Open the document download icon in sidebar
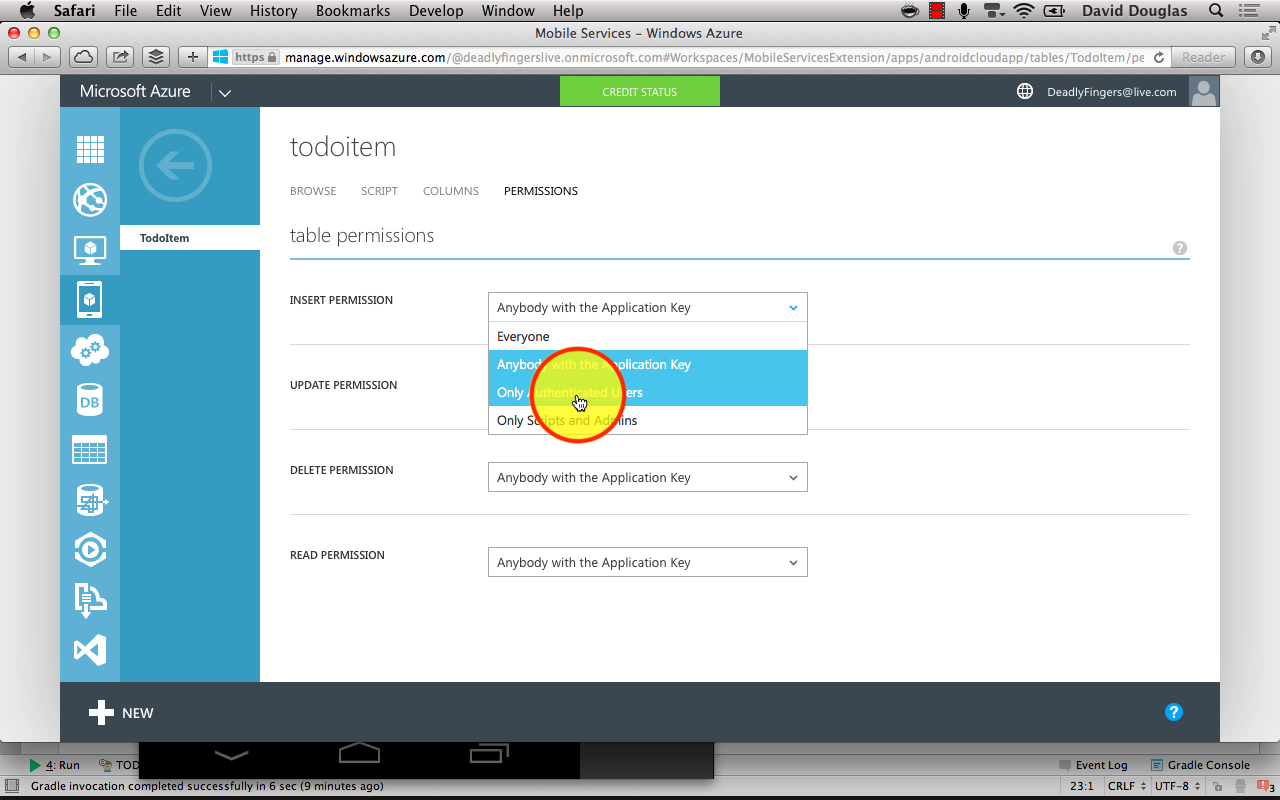 (x=90, y=600)
